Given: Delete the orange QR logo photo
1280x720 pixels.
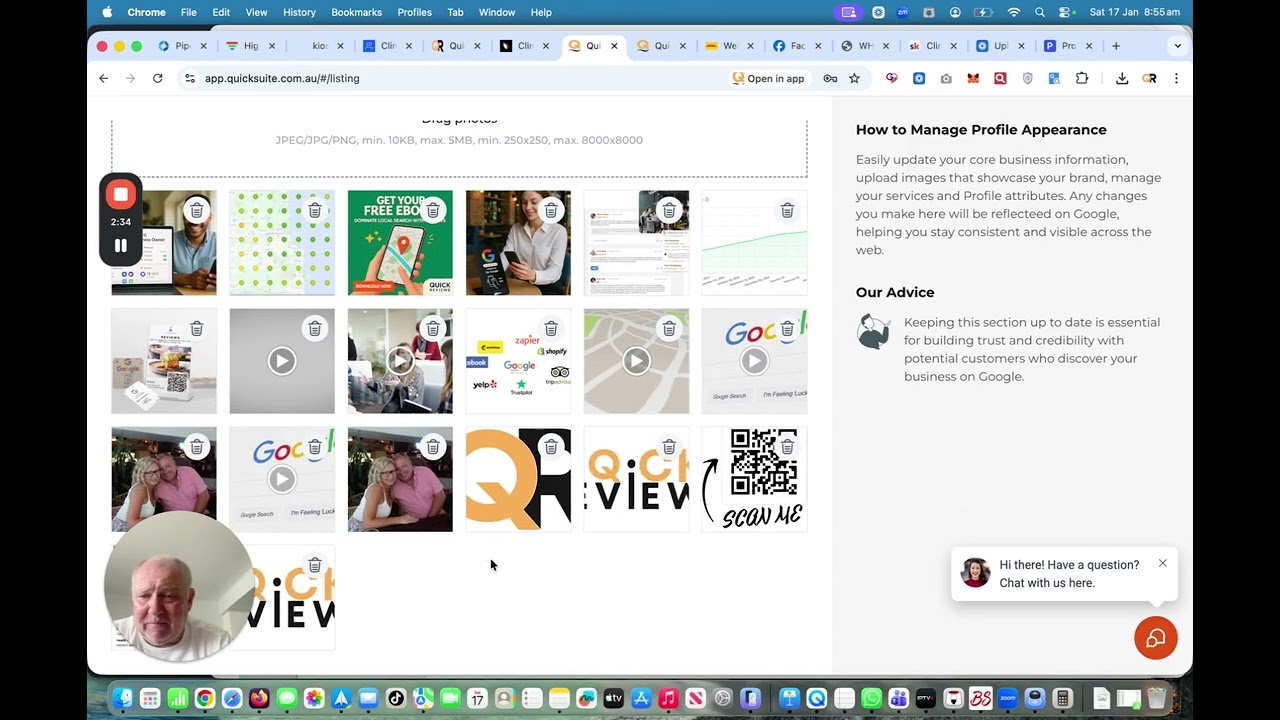Looking at the screenshot, I should click(x=551, y=447).
